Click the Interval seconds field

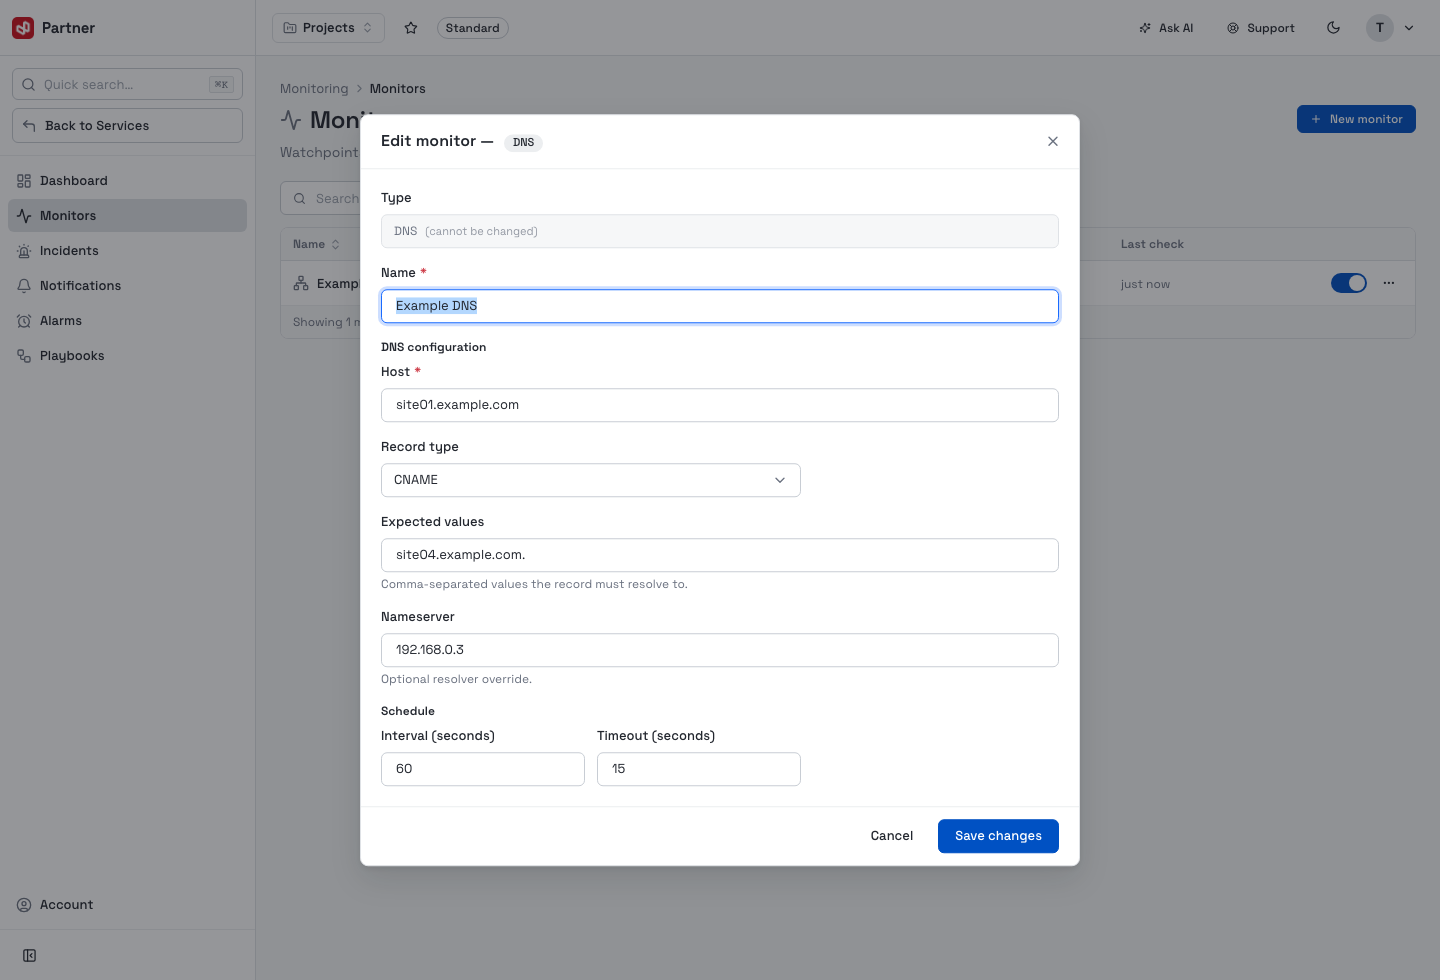click(x=483, y=769)
